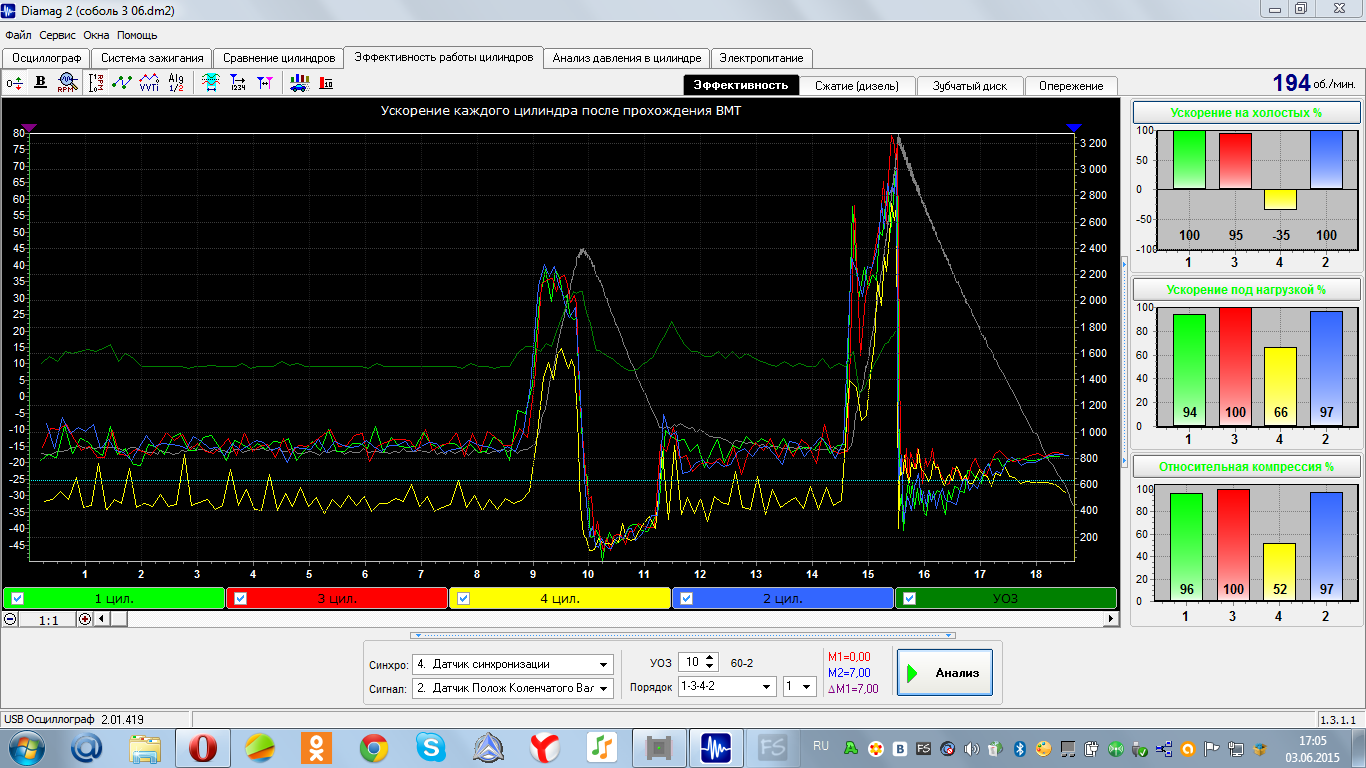Click the Ускорение под нагрузкой % header

pyautogui.click(x=1245, y=290)
